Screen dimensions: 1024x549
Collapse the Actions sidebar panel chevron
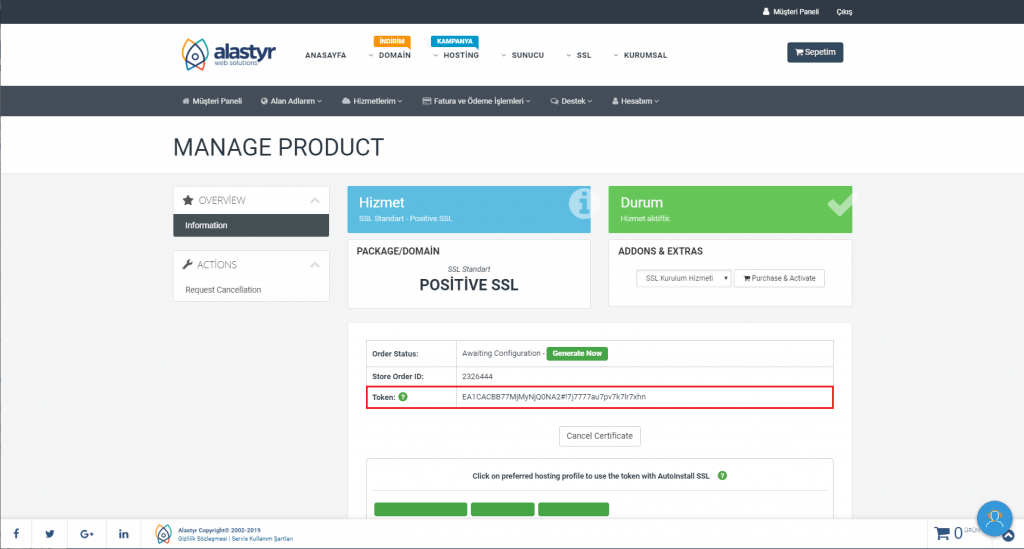pyautogui.click(x=315, y=264)
